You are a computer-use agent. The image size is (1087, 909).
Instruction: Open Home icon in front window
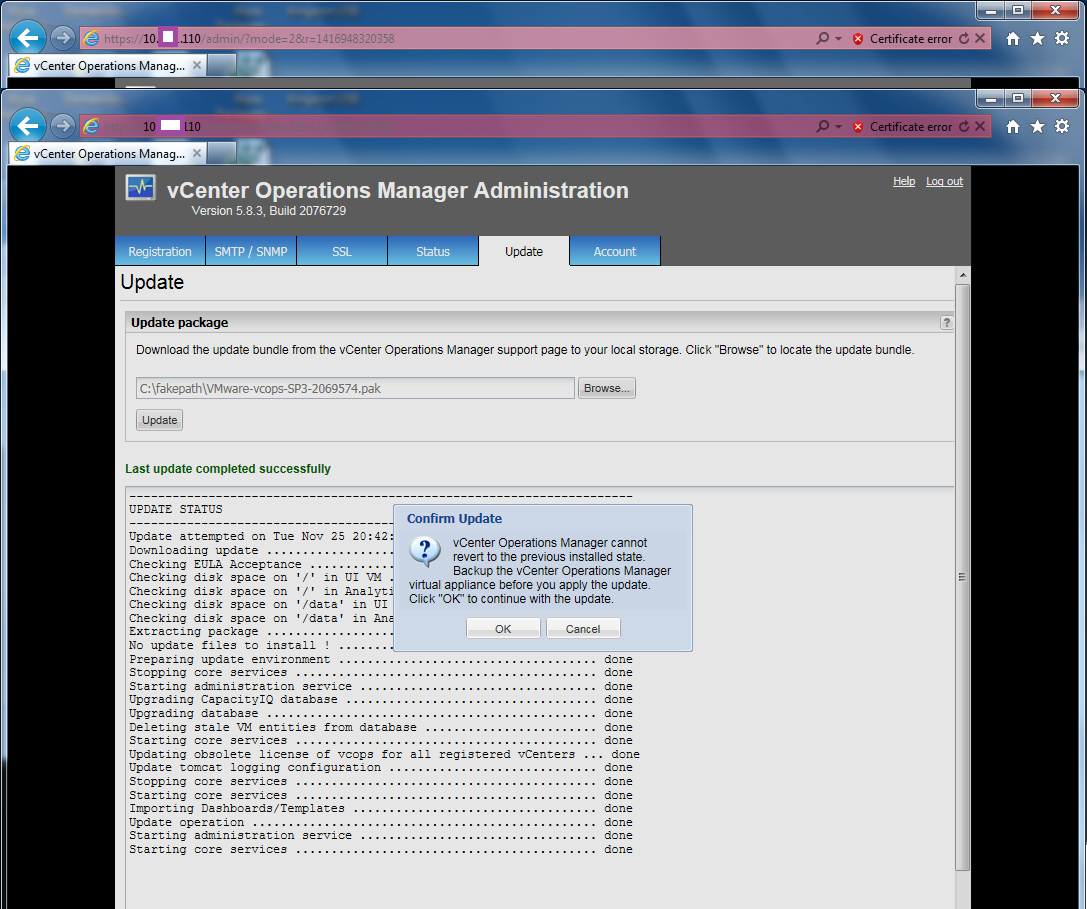click(x=1013, y=126)
